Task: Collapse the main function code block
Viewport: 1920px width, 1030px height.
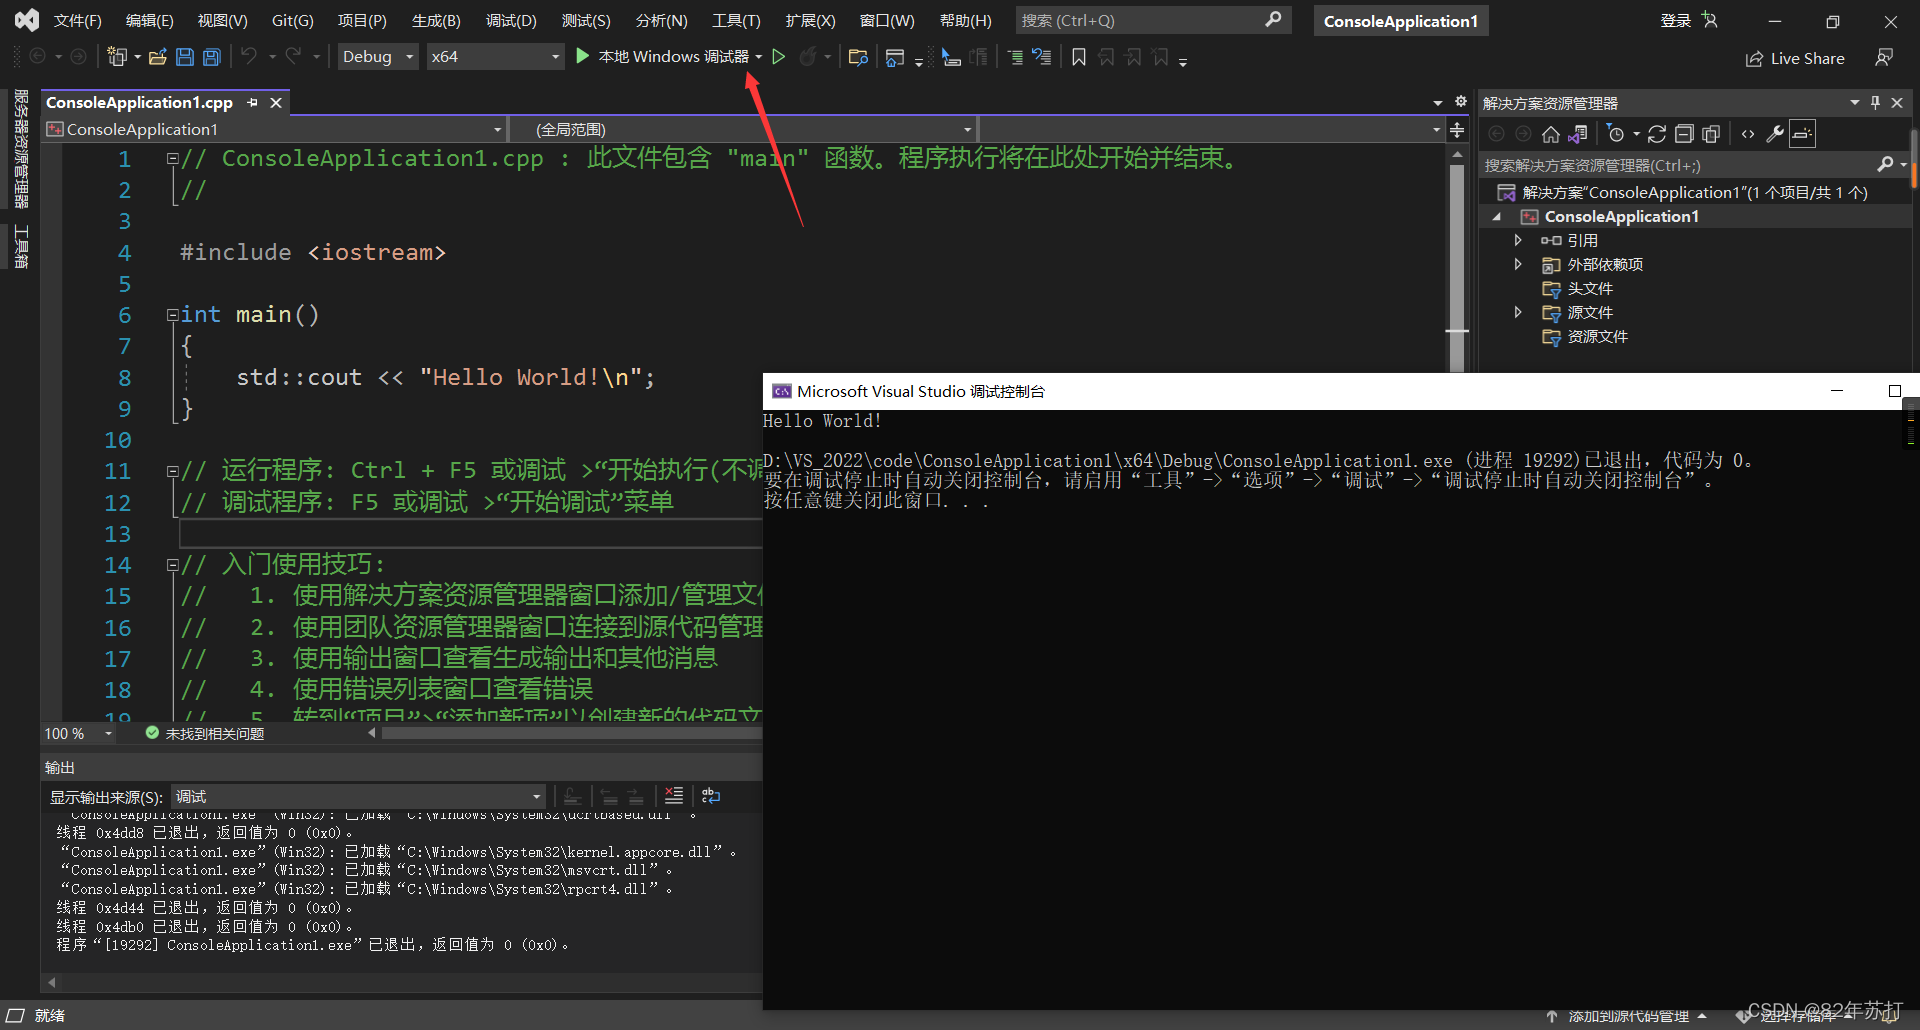Action: point(172,315)
